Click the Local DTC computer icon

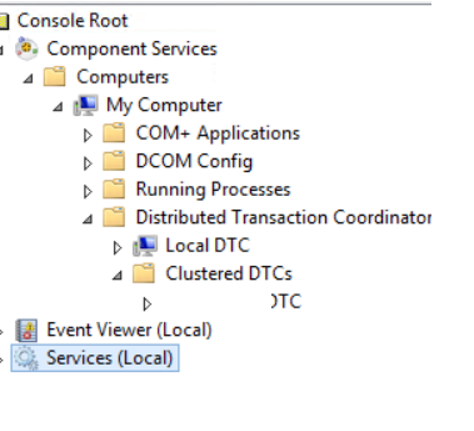click(145, 246)
